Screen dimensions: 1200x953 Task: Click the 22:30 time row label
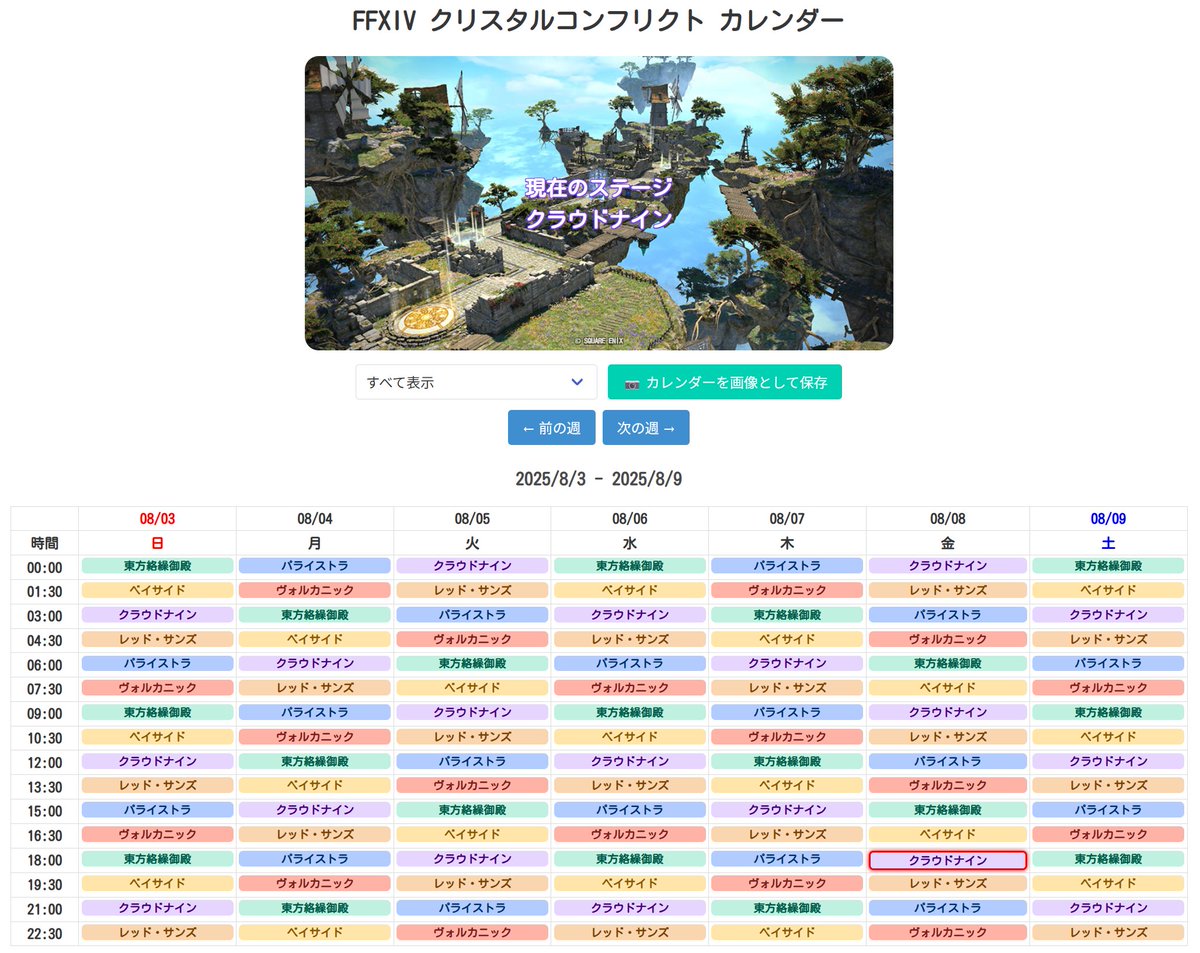click(x=45, y=933)
